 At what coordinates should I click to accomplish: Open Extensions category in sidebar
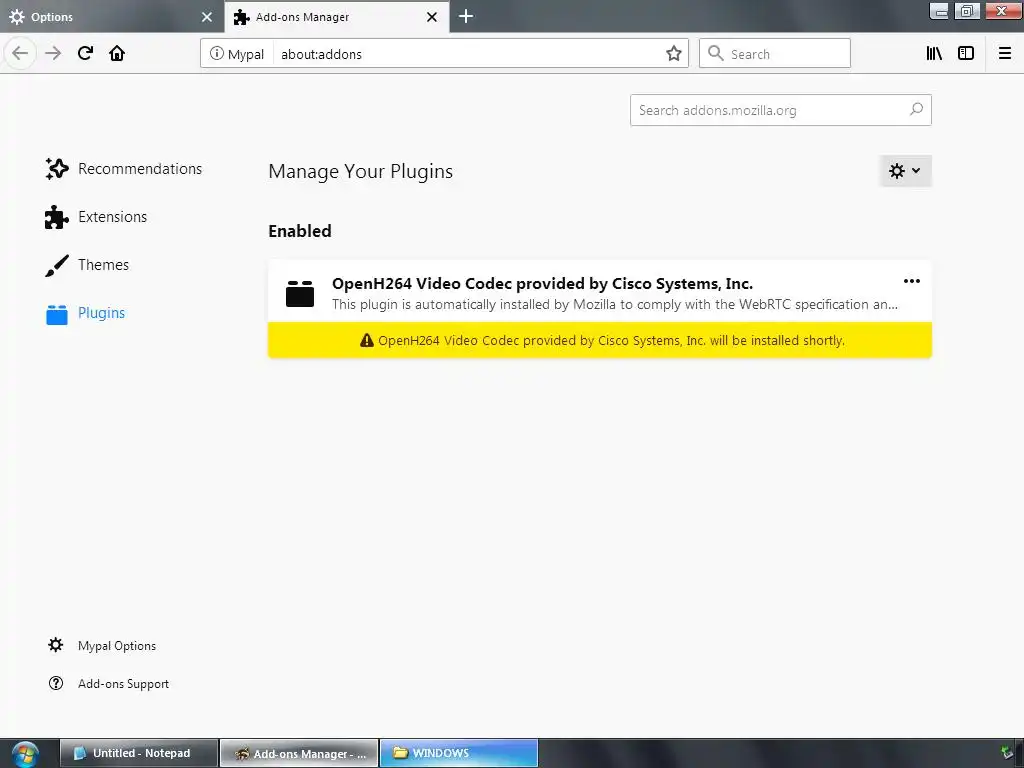[x=97, y=217]
